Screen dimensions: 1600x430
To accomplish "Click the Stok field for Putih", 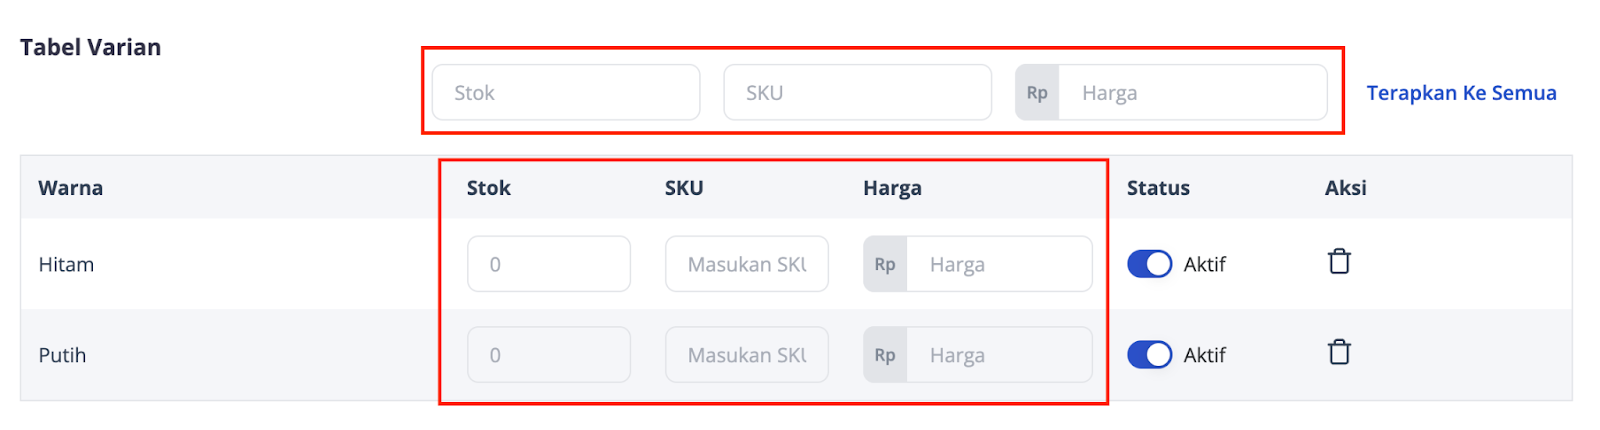I will pyautogui.click(x=548, y=355).
